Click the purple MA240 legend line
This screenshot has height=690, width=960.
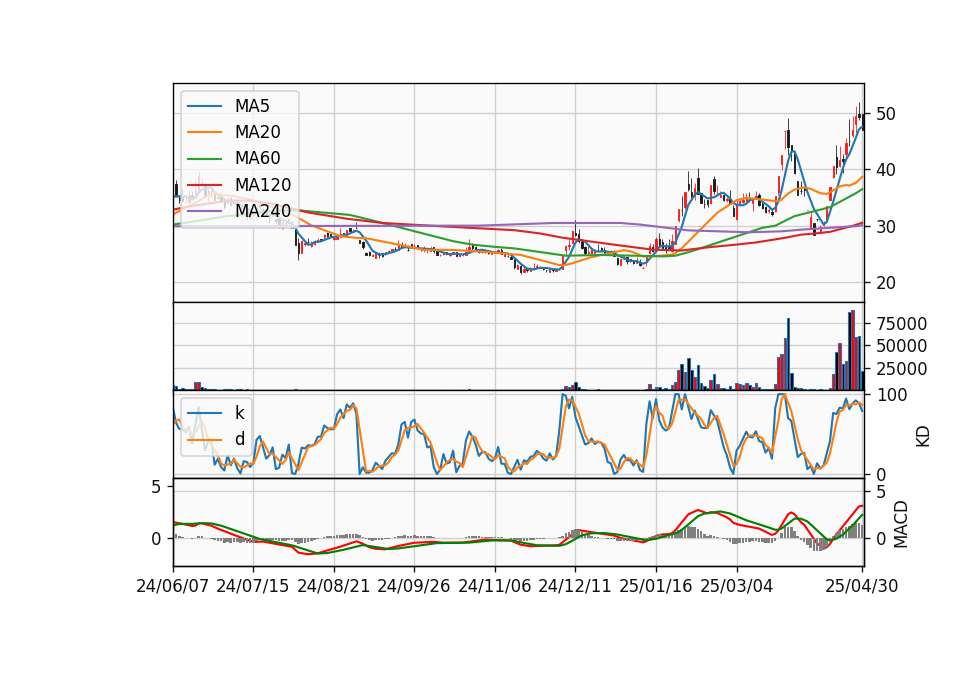204,211
